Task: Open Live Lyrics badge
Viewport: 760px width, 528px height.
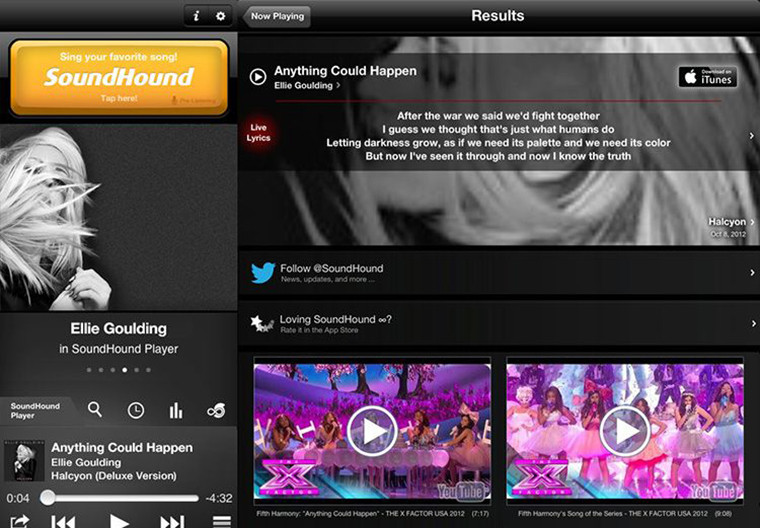Action: pyautogui.click(x=258, y=133)
